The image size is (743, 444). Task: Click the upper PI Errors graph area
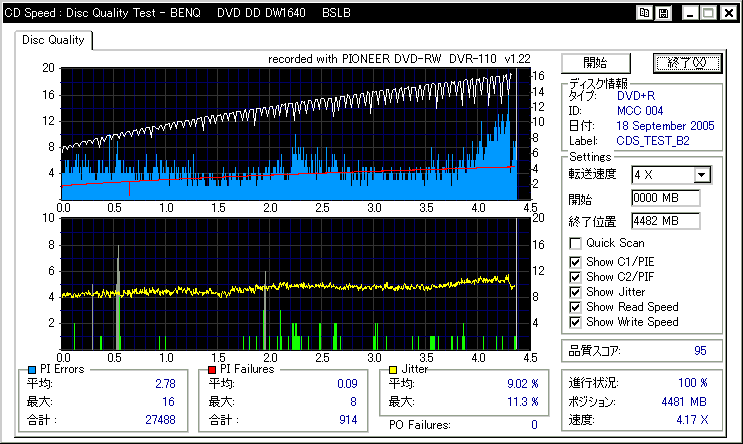pyautogui.click(x=290, y=133)
